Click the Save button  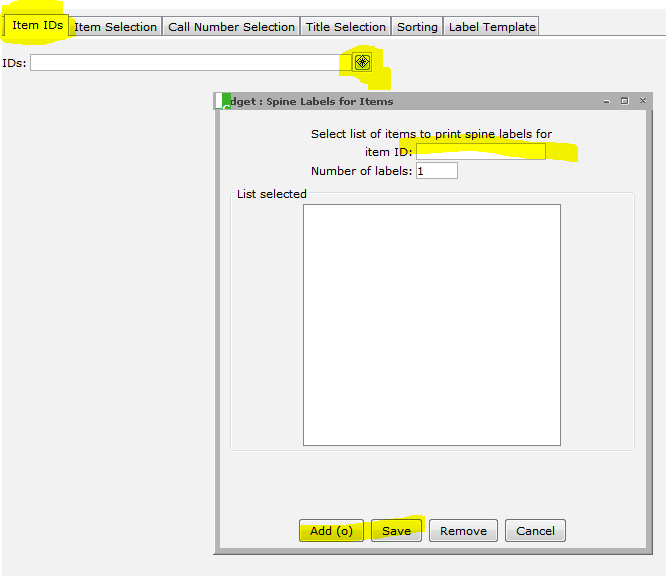pos(396,531)
